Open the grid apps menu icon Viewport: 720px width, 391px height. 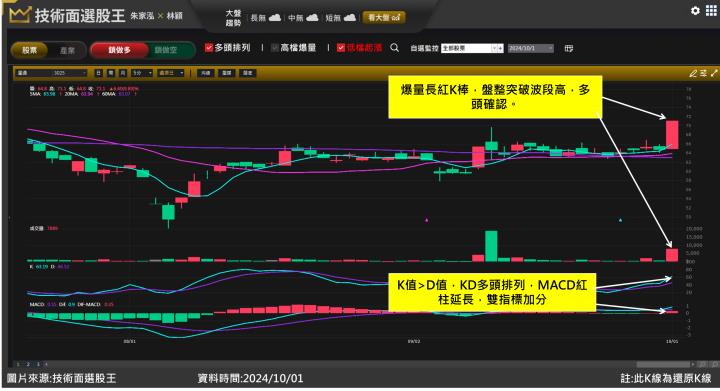click(x=711, y=11)
